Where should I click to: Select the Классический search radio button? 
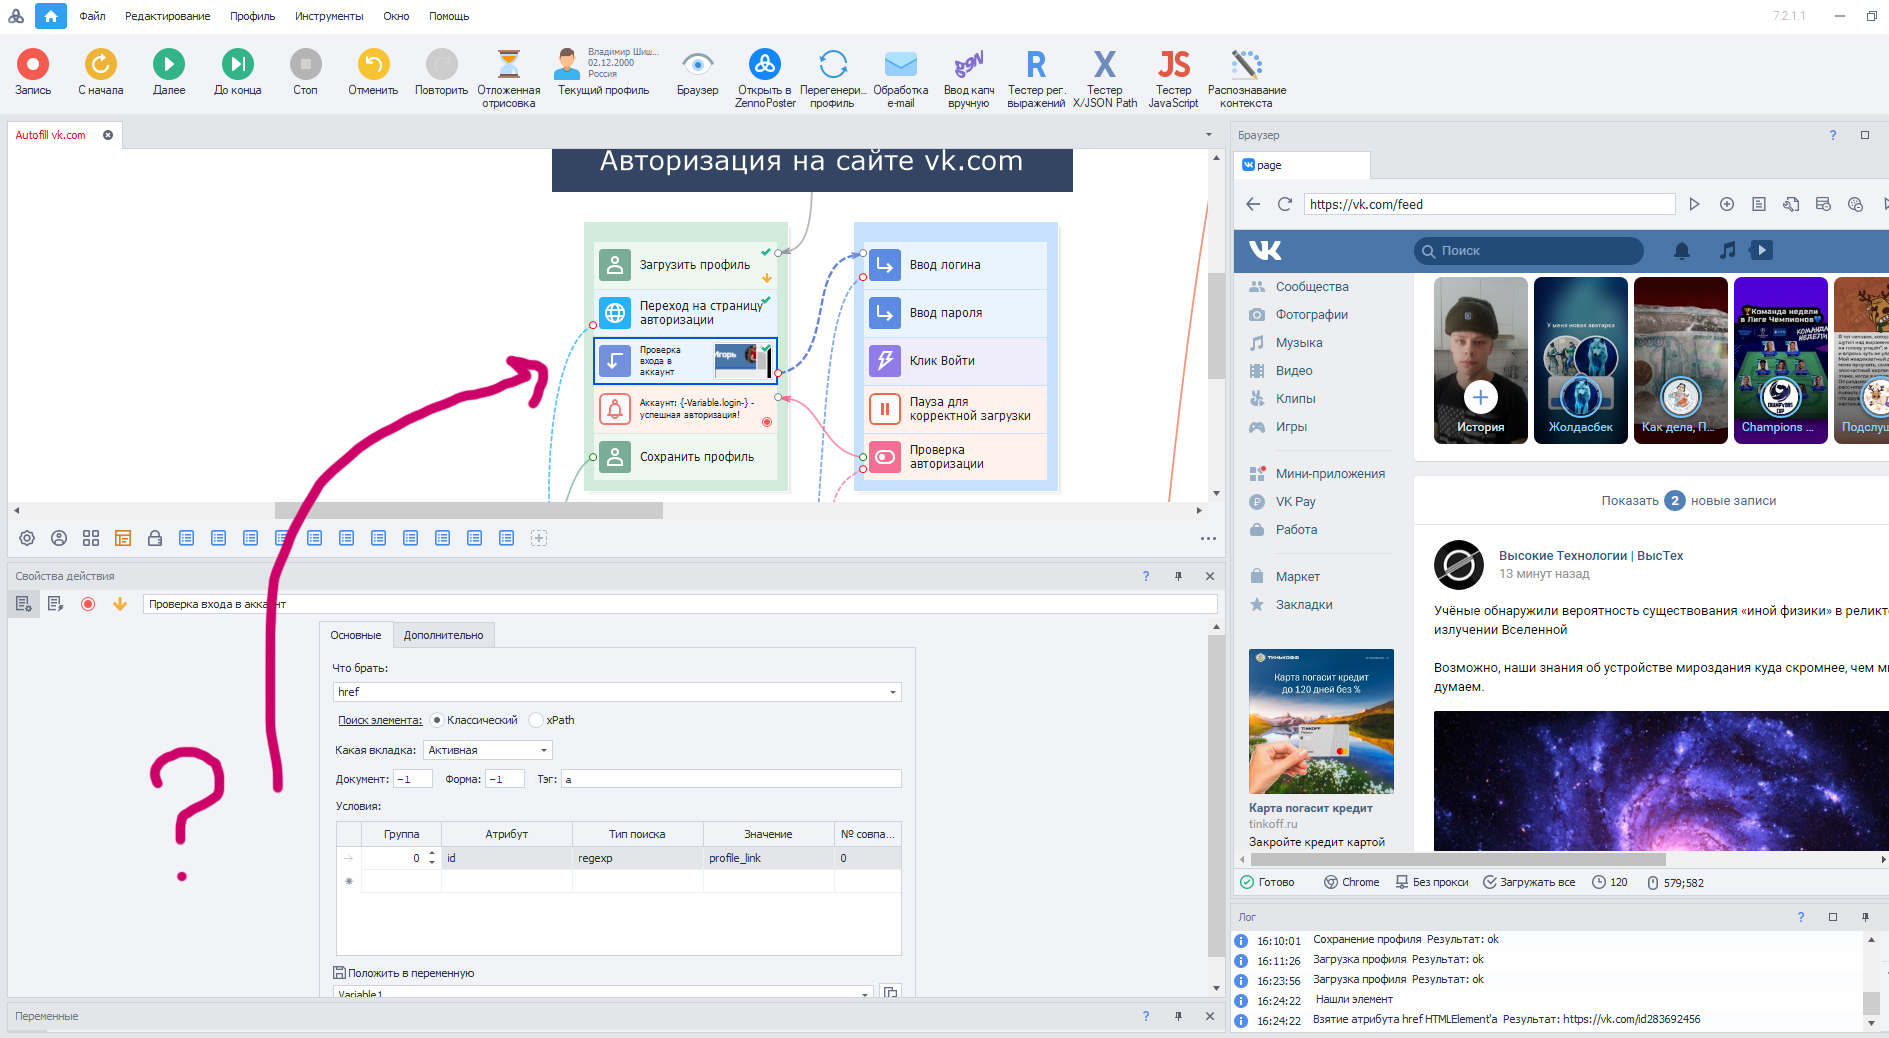[437, 720]
